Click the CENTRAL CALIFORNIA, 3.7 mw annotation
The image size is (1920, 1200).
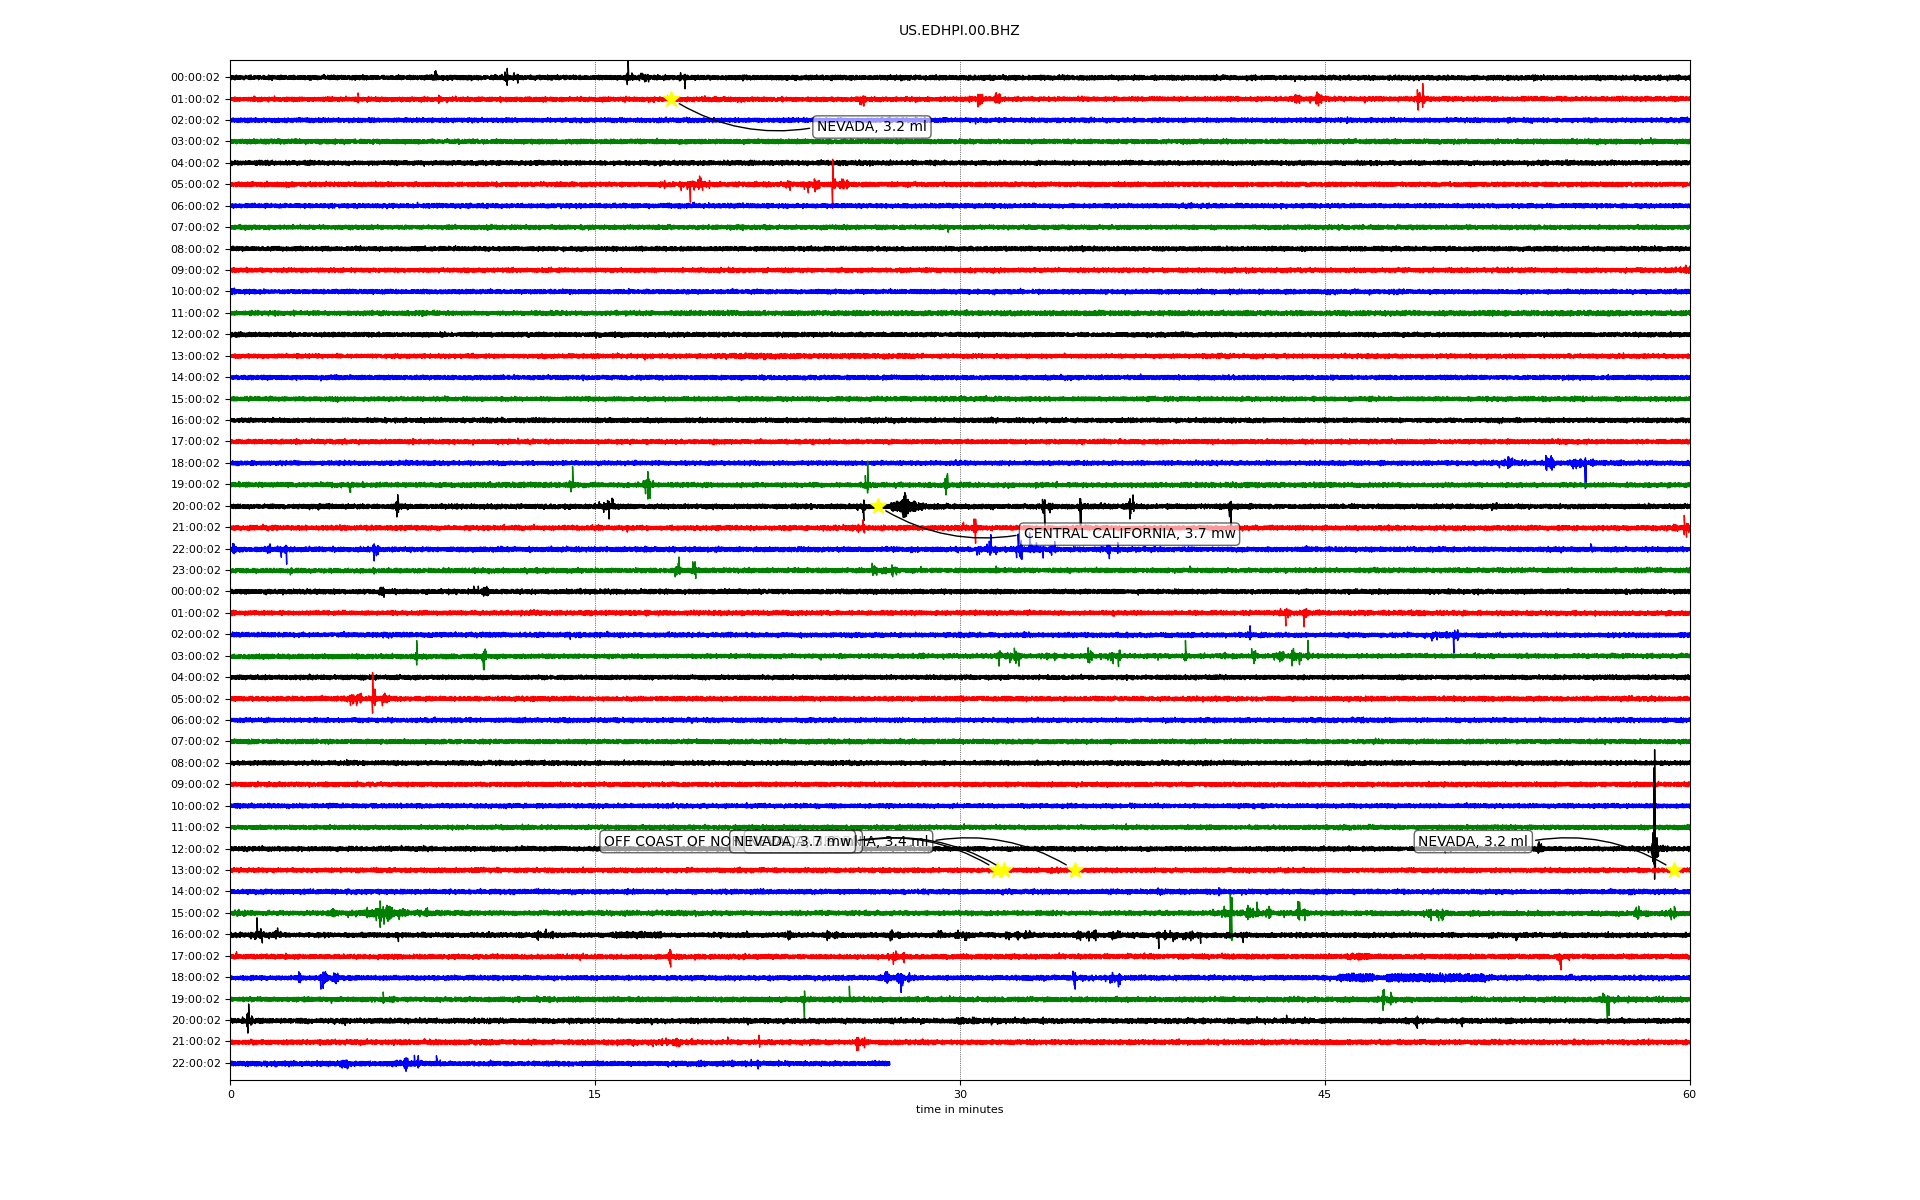pos(1129,534)
